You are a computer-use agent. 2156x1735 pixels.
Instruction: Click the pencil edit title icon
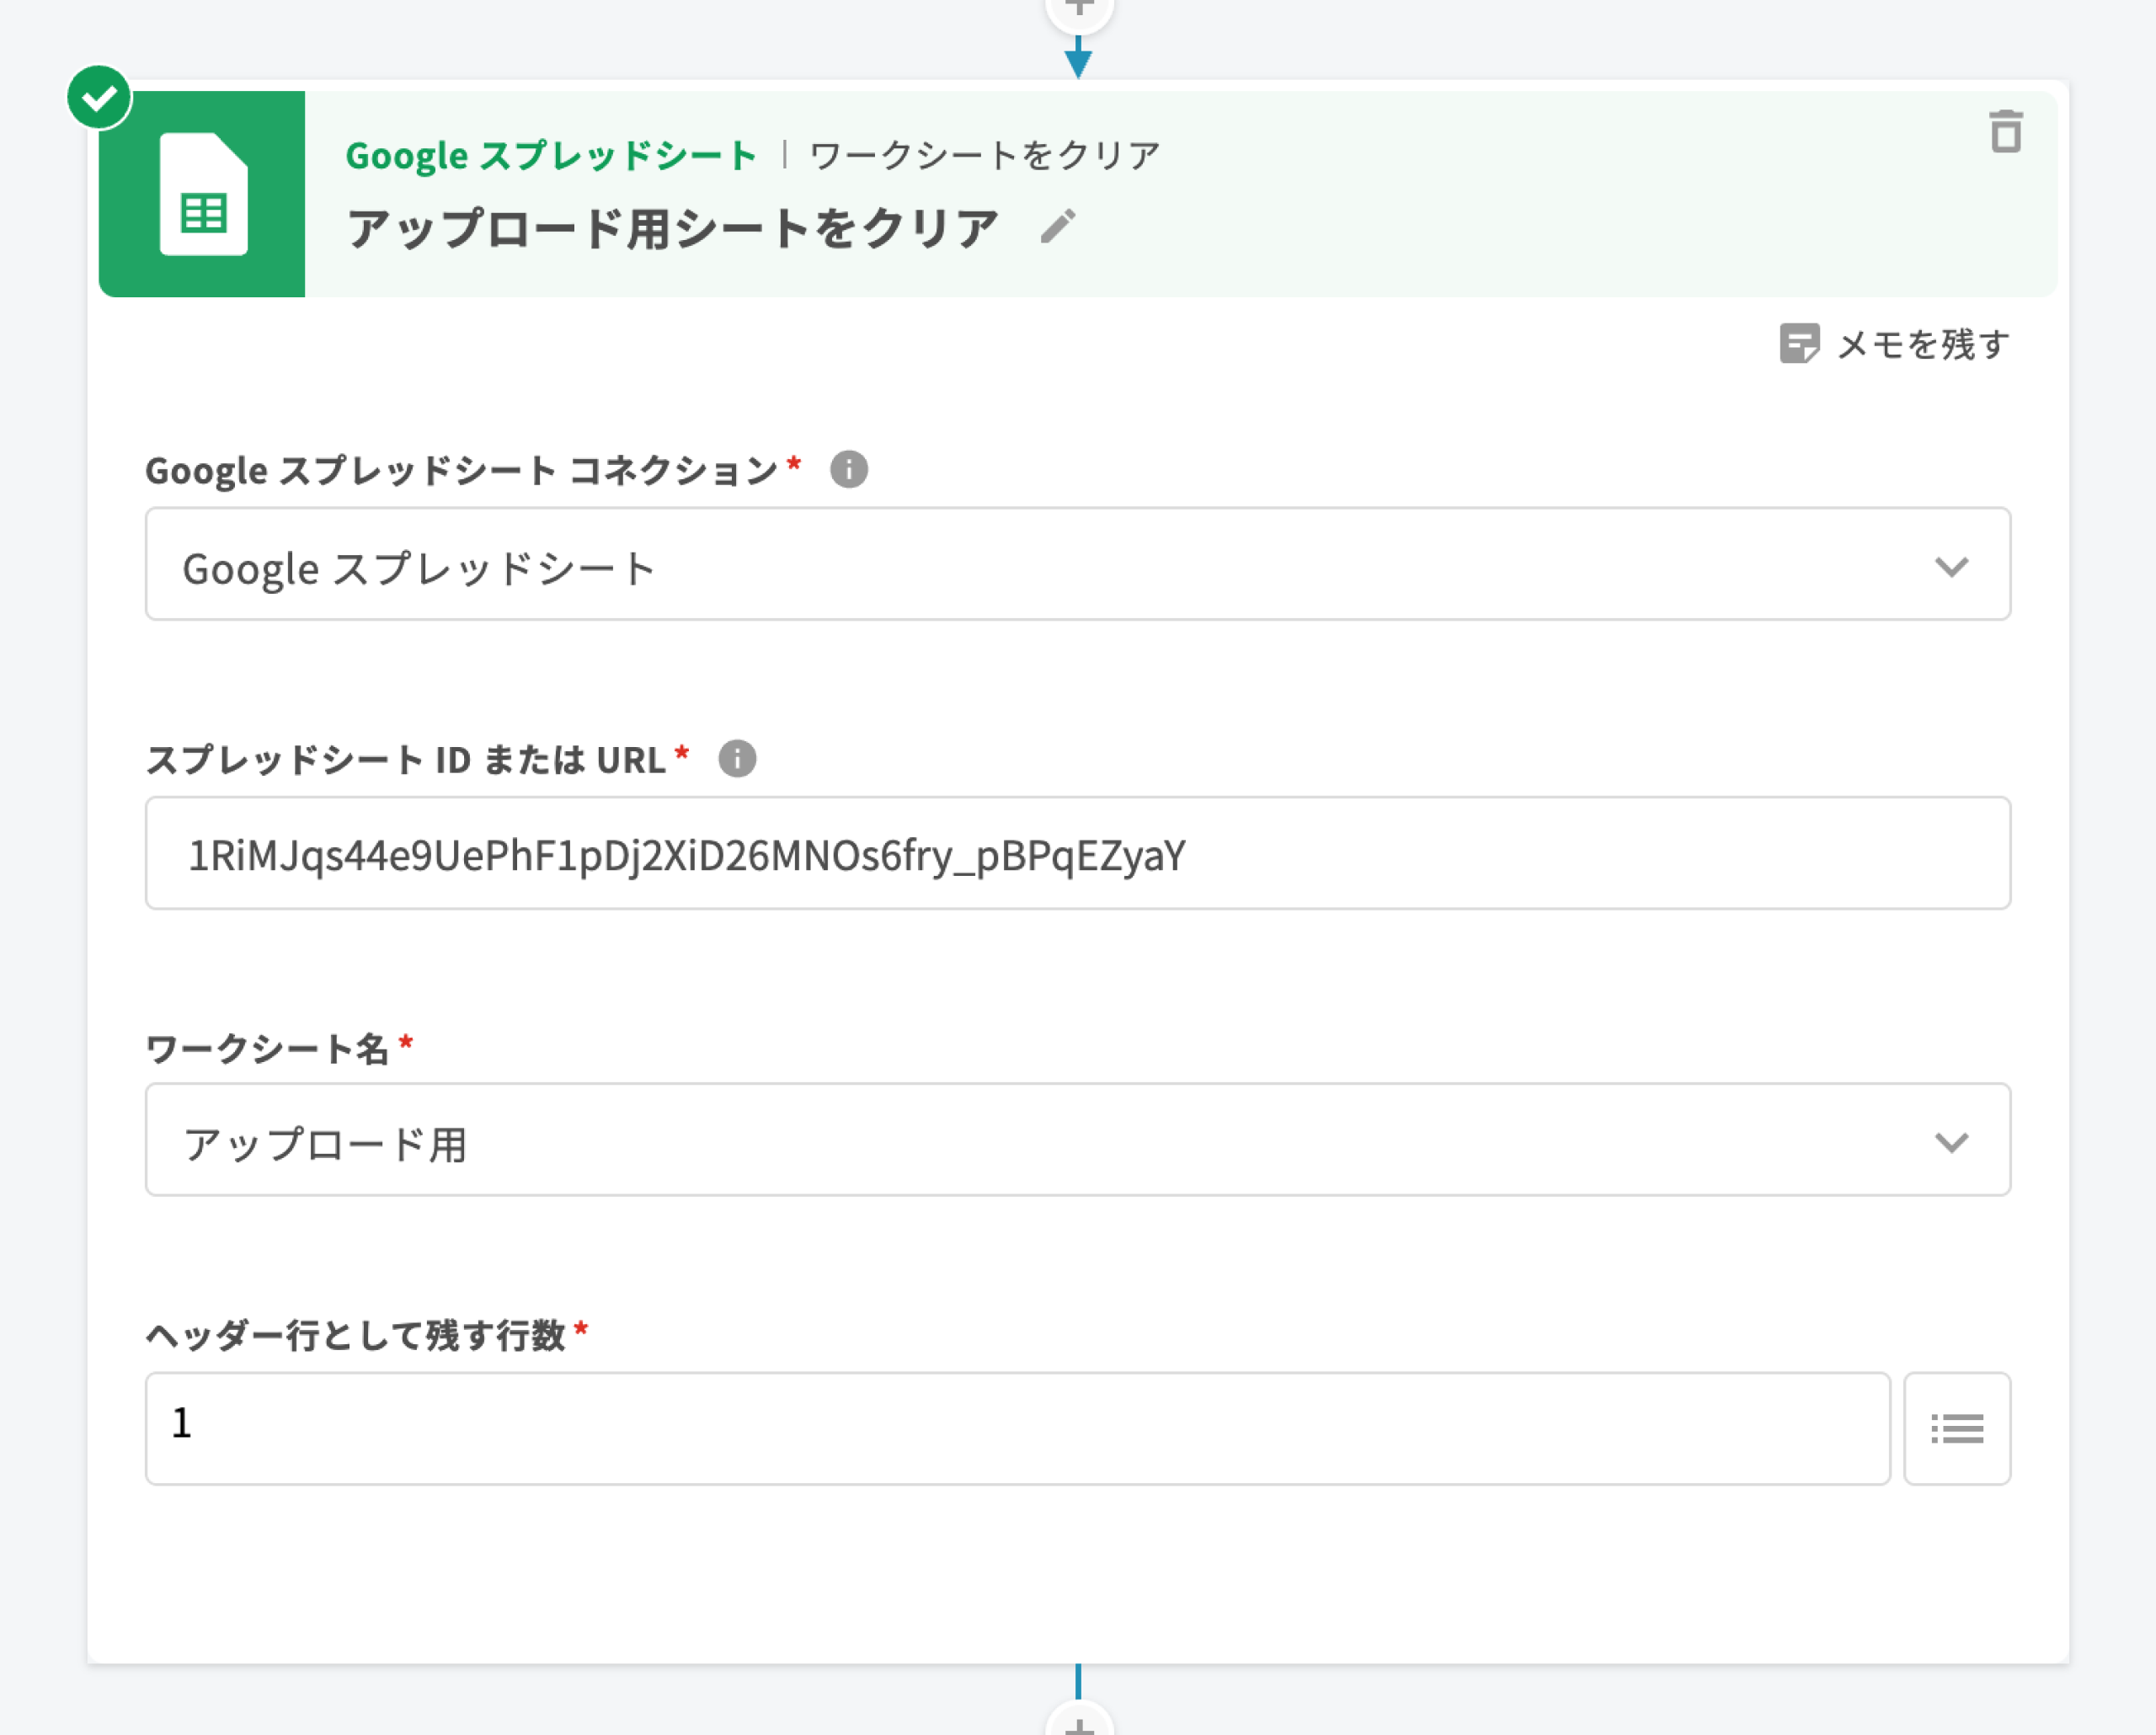click(x=1057, y=226)
